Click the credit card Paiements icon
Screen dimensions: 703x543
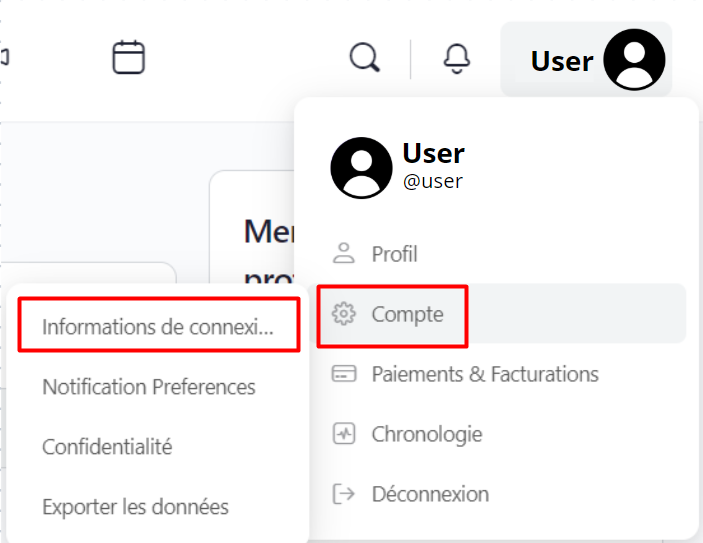pyautogui.click(x=344, y=374)
